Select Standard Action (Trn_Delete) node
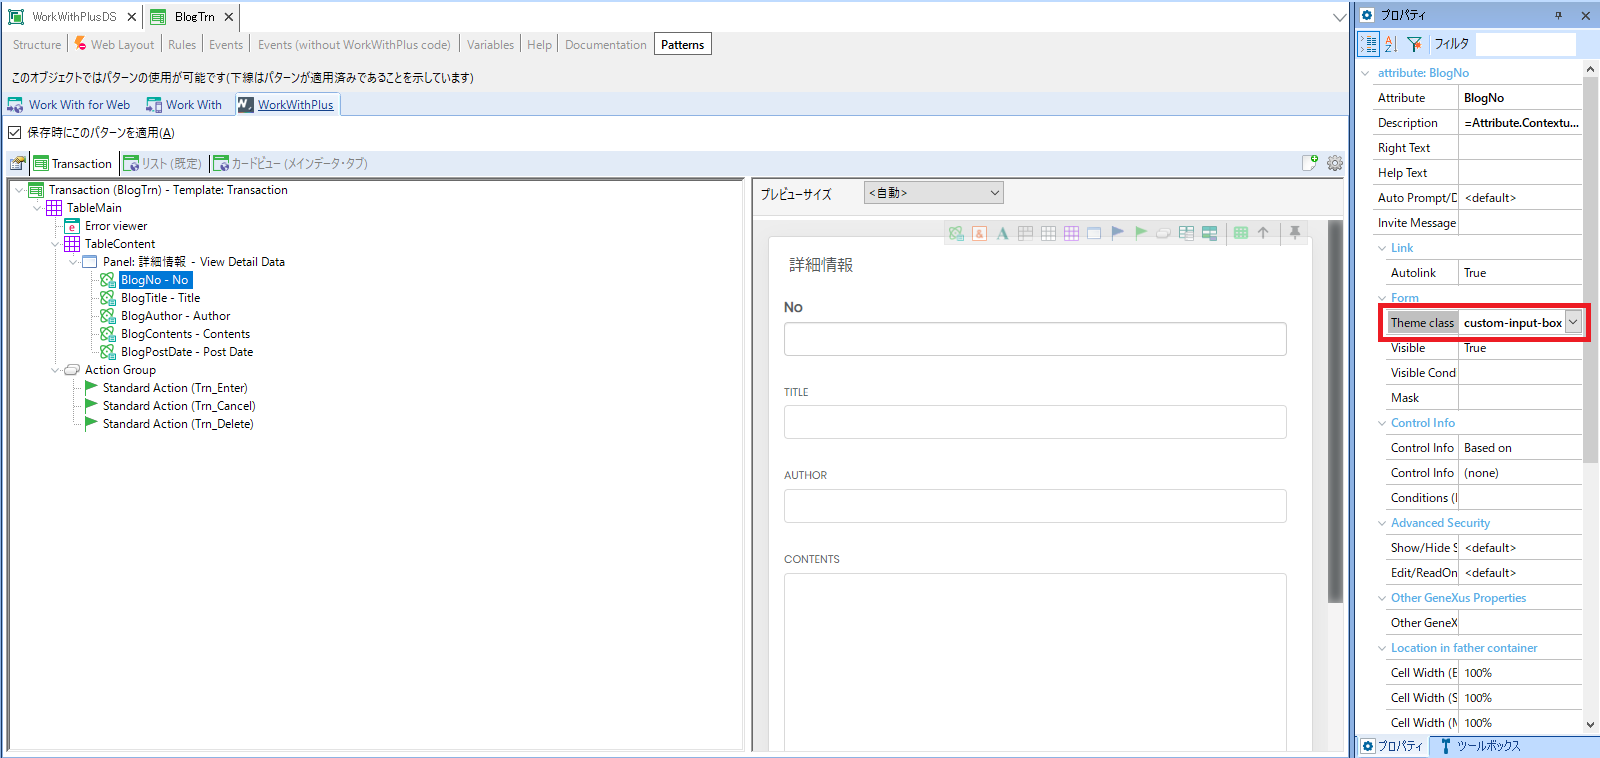 point(178,424)
